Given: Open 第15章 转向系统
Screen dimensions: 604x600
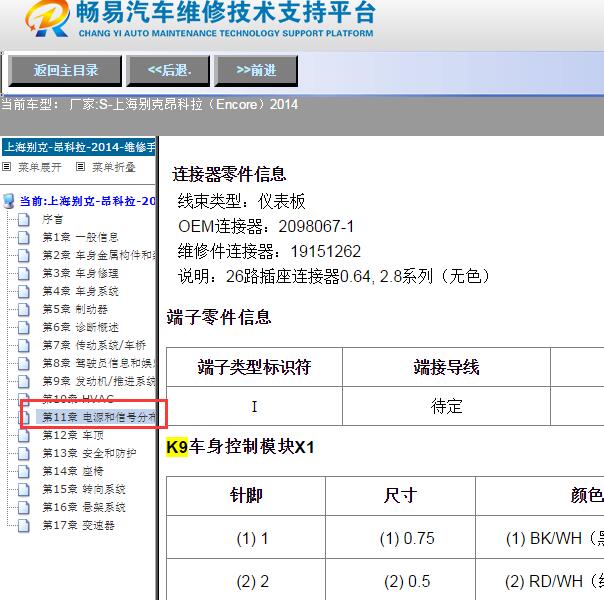Looking at the screenshot, I should click(x=84, y=489).
